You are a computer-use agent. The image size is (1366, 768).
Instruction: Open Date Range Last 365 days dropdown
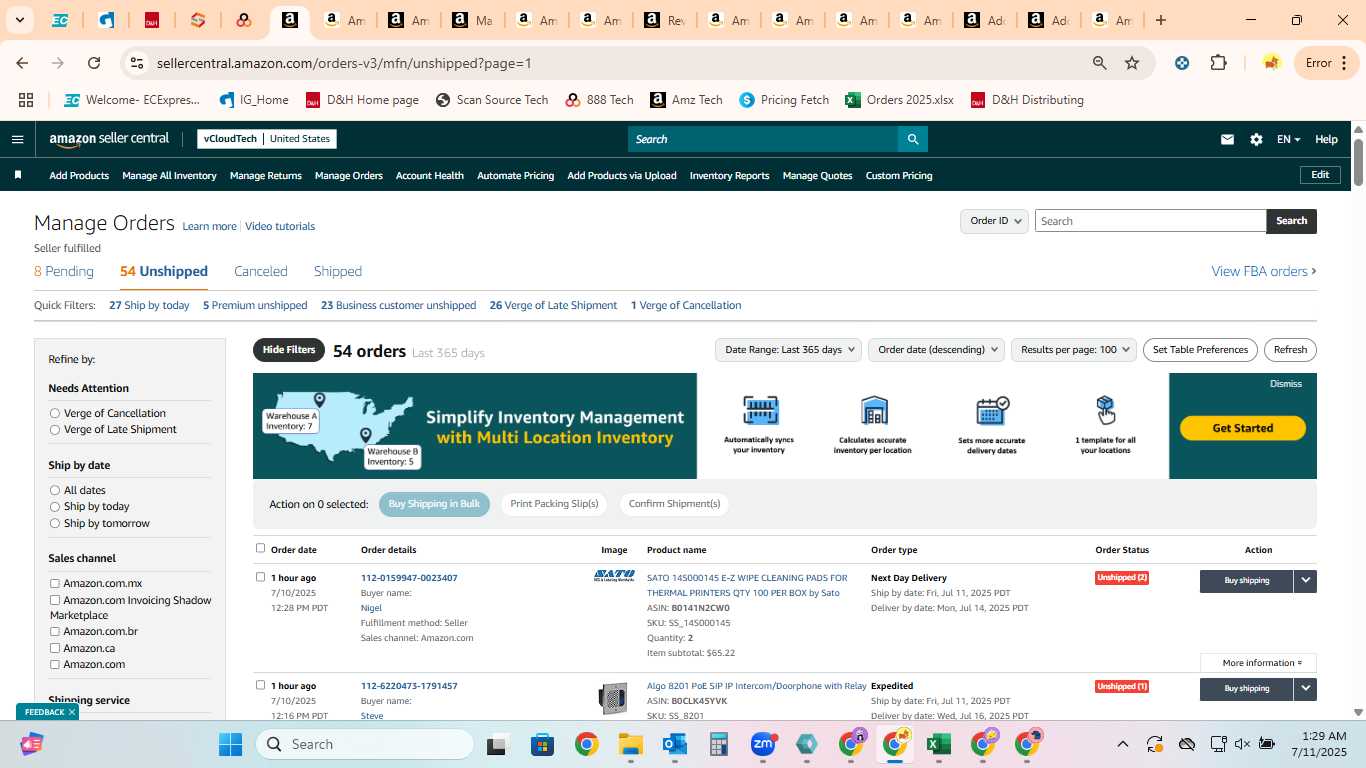click(789, 350)
